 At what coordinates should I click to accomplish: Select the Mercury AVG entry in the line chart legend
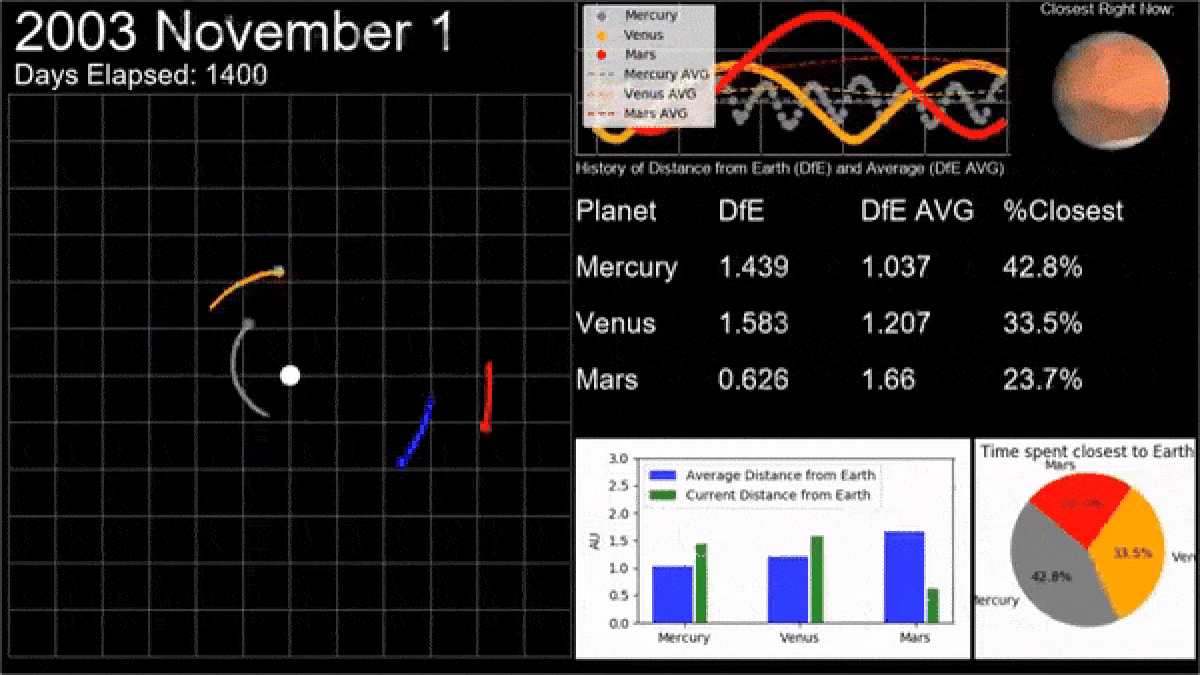649,74
